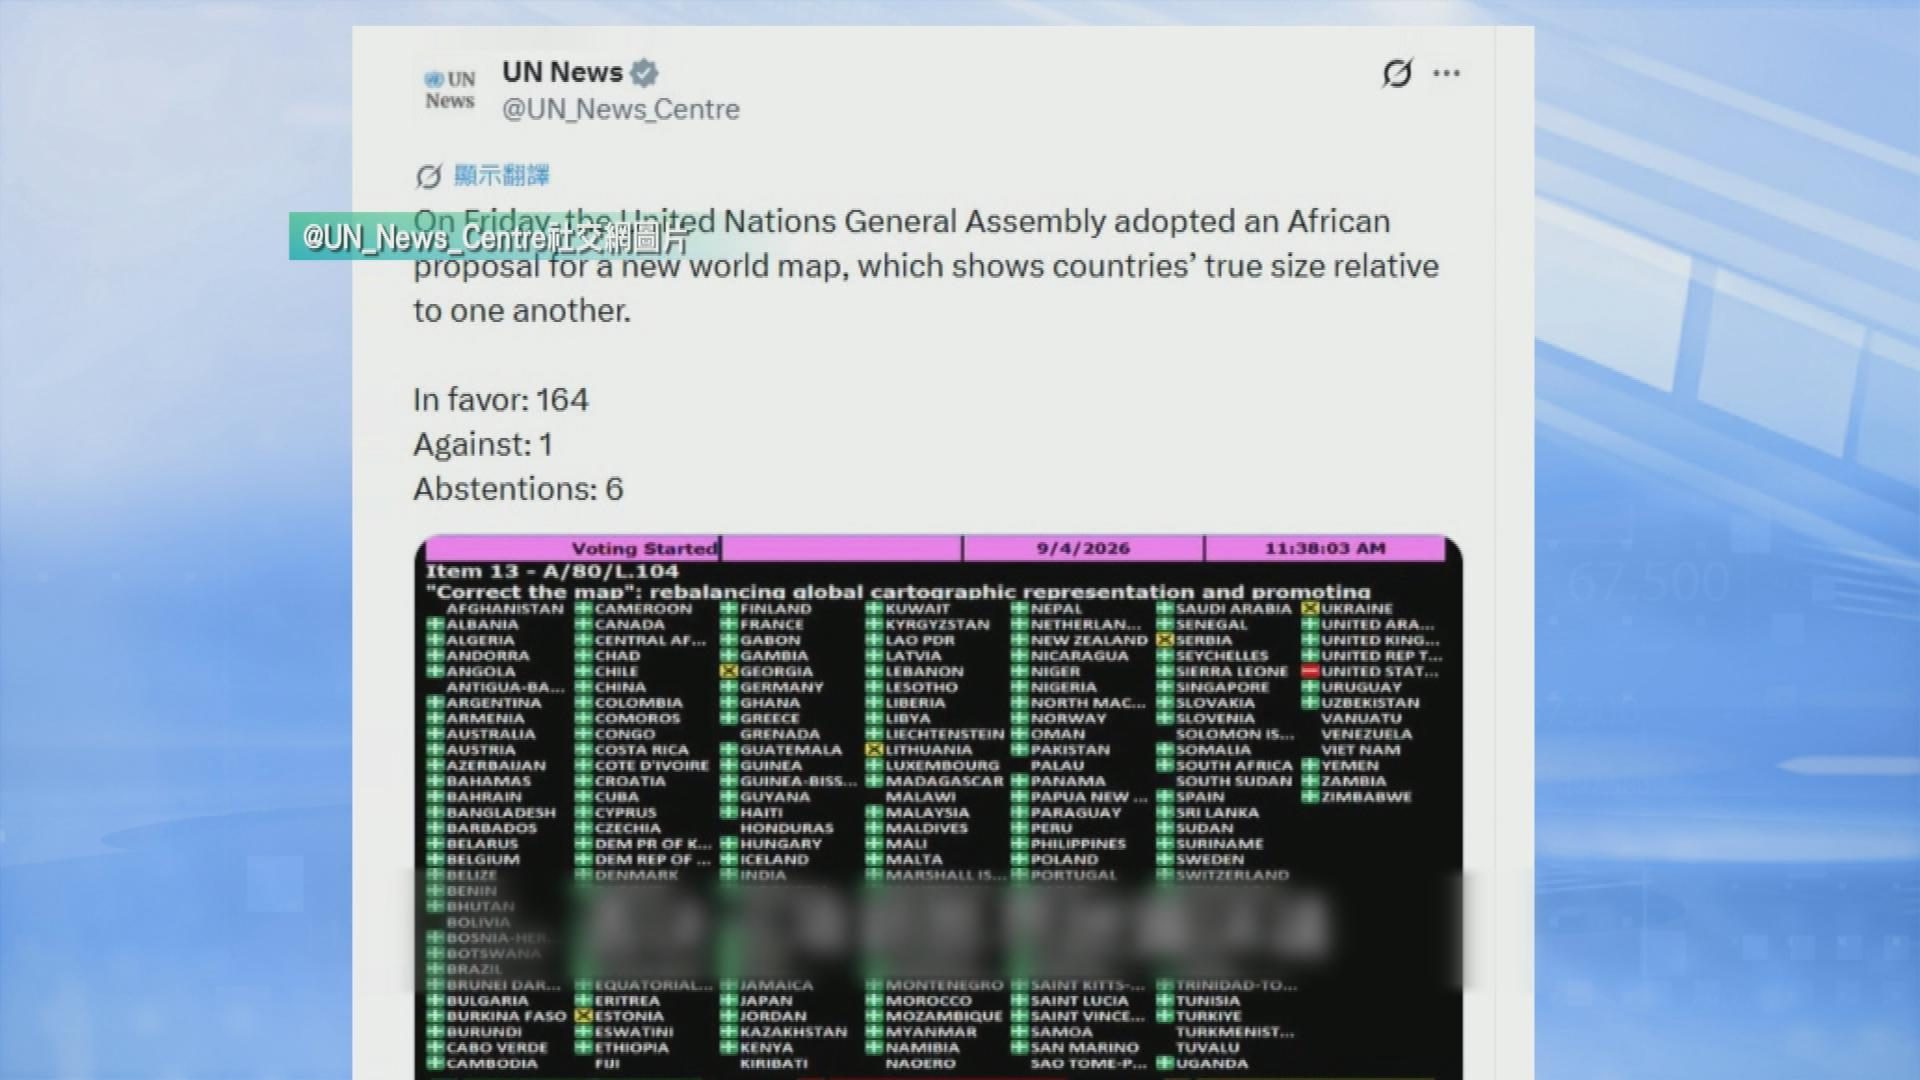This screenshot has height=1080, width=1920.
Task: Click AFGHANISTAN on the voting board
Action: [505, 608]
